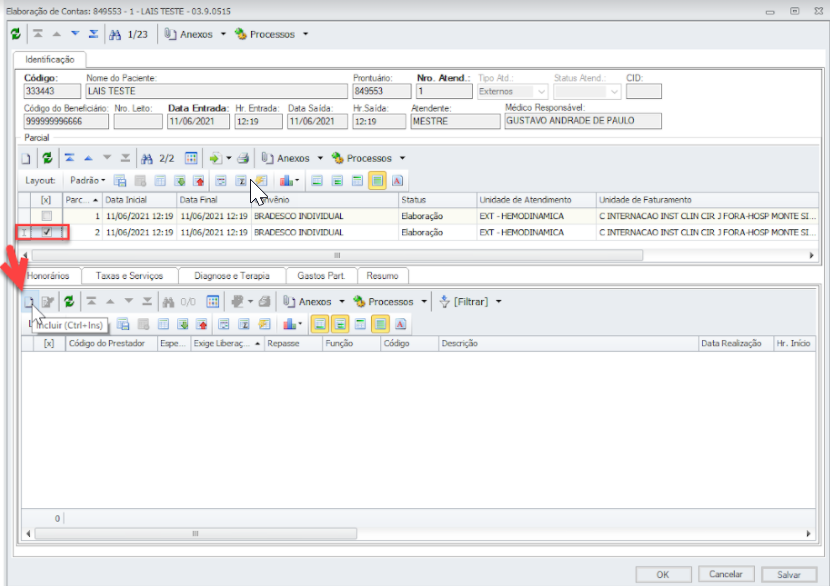Click red letter A icon in Honorários layout bar
The image size is (830, 586).
point(401,324)
